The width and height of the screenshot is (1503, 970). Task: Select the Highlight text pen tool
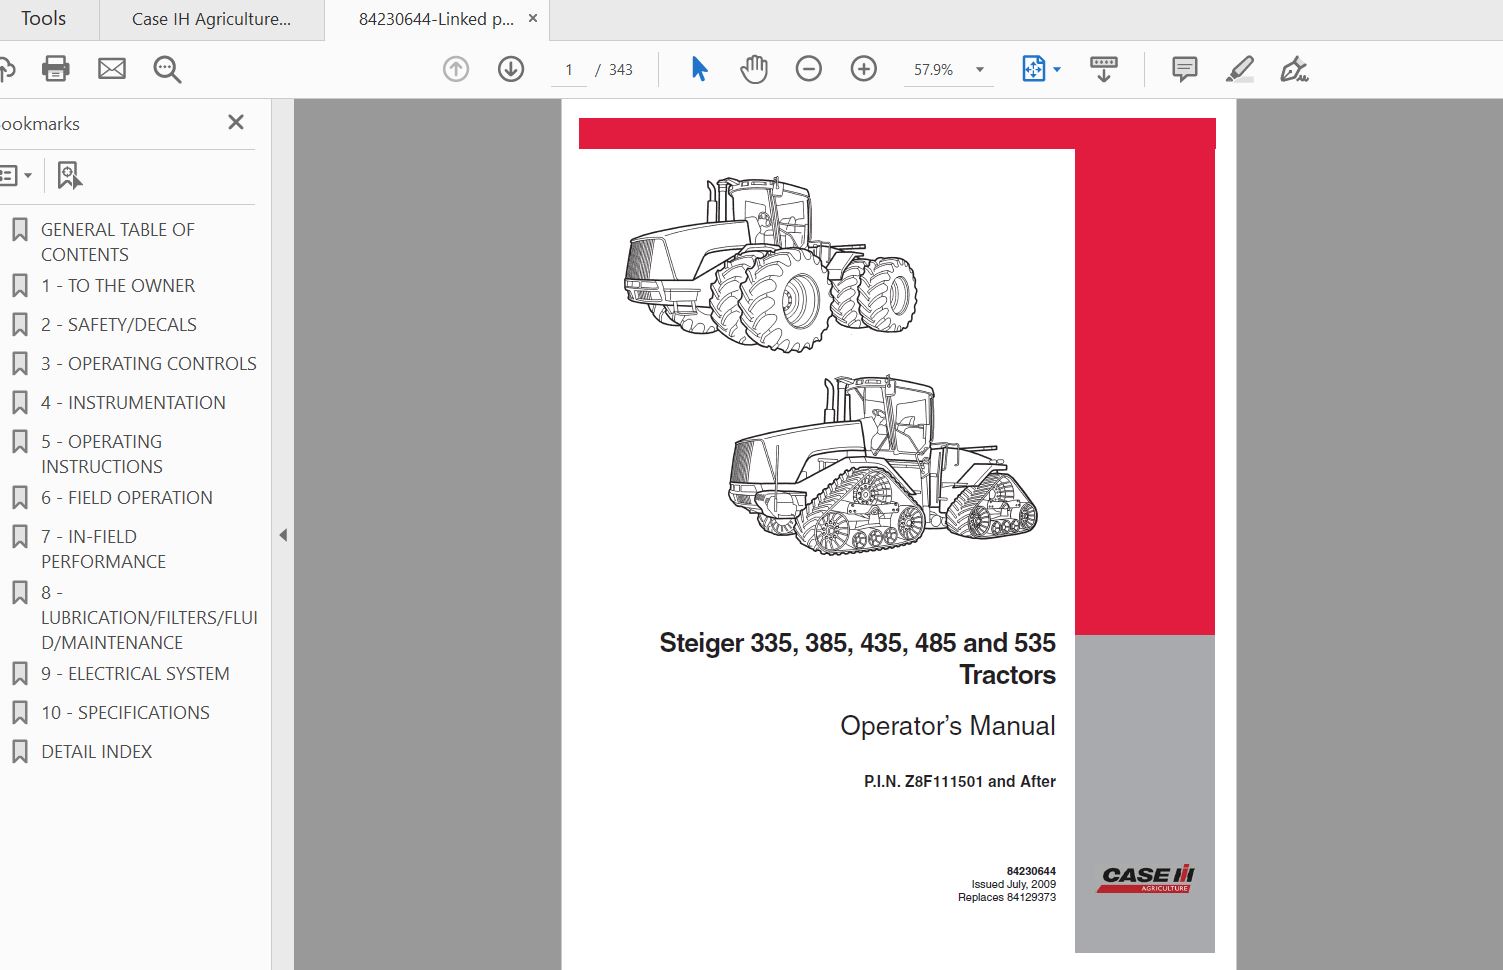coord(1239,69)
